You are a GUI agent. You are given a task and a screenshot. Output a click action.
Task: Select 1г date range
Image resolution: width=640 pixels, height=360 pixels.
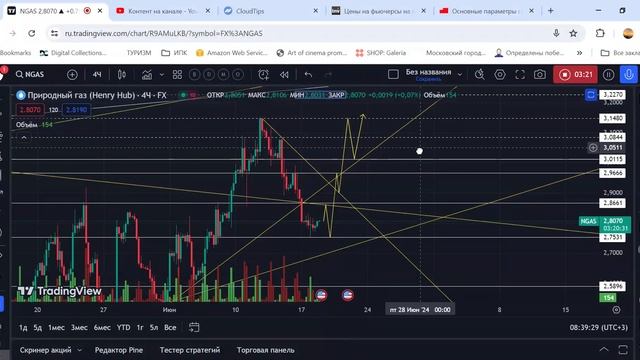click(x=140, y=327)
